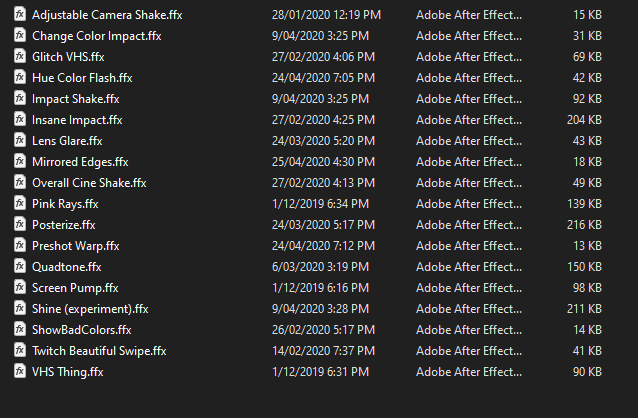
Task: Click the Lens Glare.ffx file icon
Action: pos(19,141)
